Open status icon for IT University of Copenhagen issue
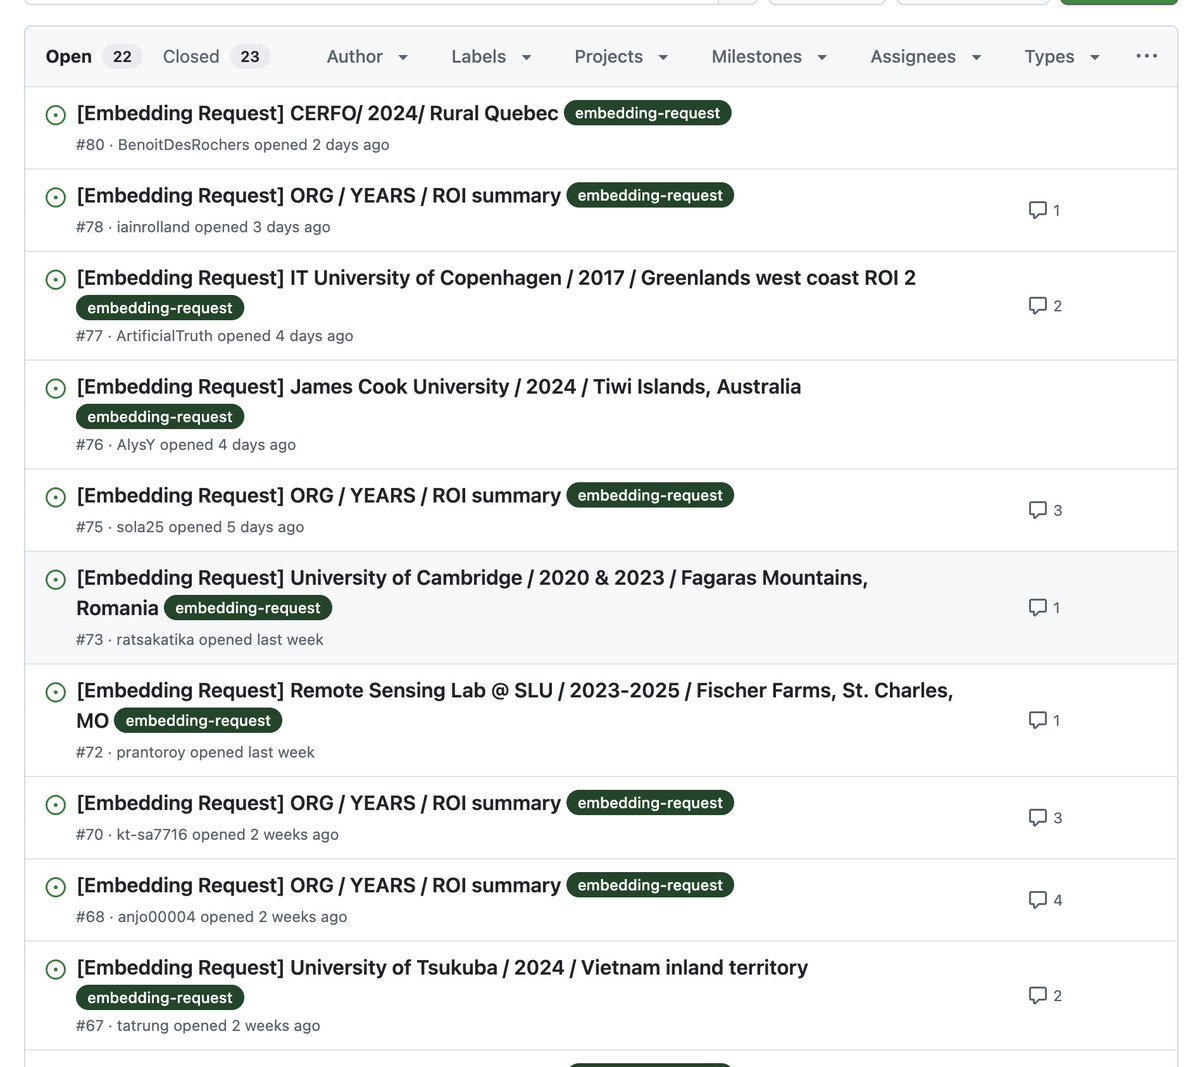 tap(56, 279)
